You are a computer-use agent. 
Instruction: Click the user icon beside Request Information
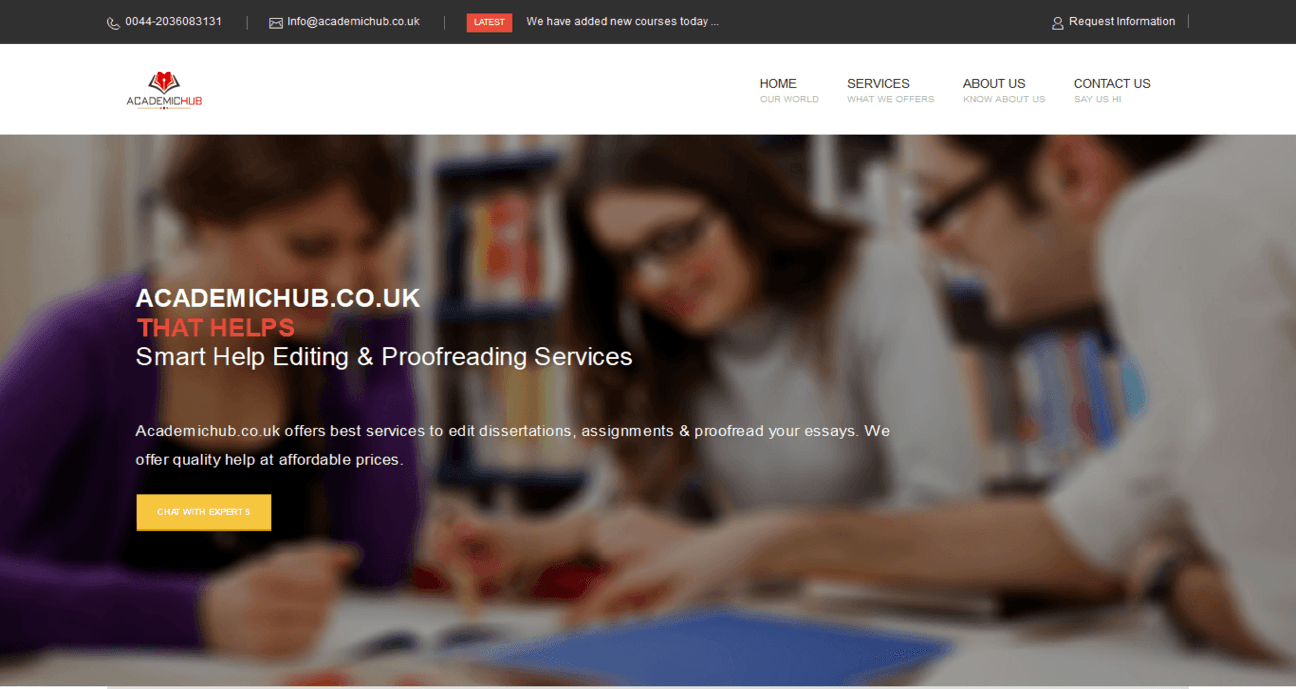1058,23
